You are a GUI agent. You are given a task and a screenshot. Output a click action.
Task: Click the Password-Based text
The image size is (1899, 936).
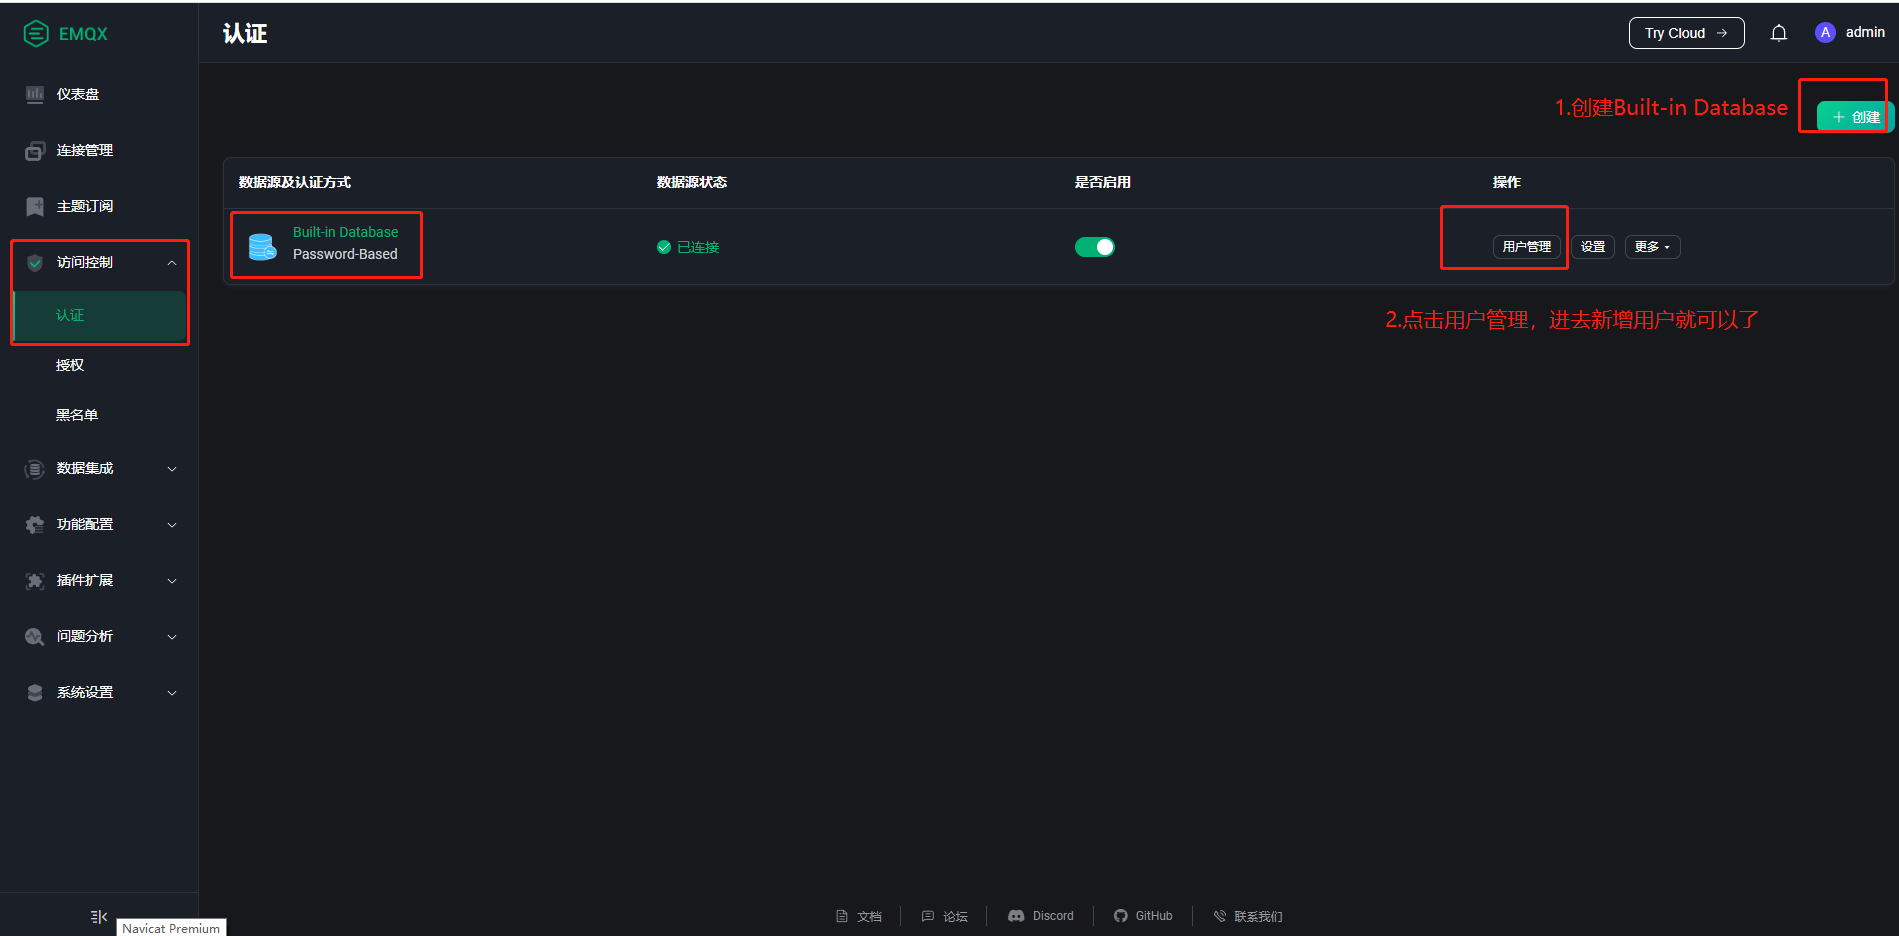coord(345,254)
